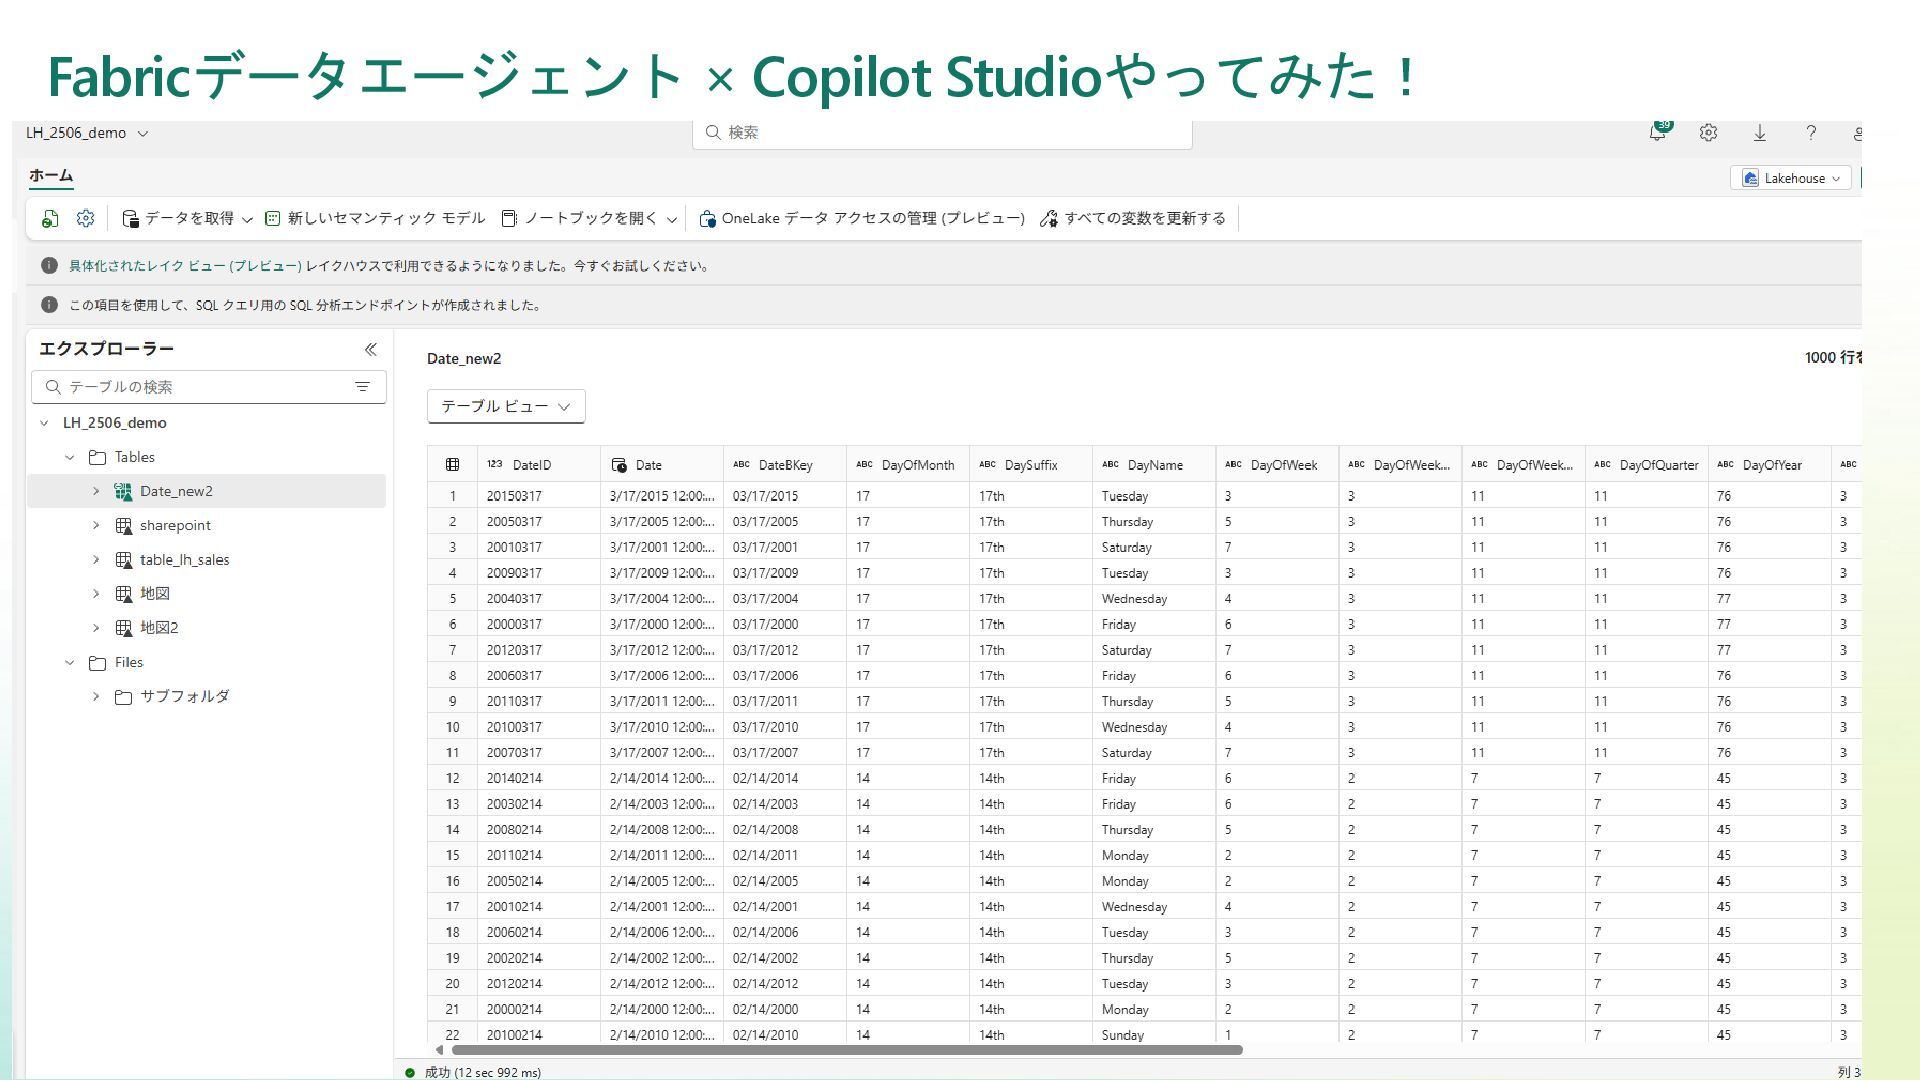Viewport: 1920px width, 1080px height.
Task: Open the table search filter icon
Action: [x=362, y=387]
